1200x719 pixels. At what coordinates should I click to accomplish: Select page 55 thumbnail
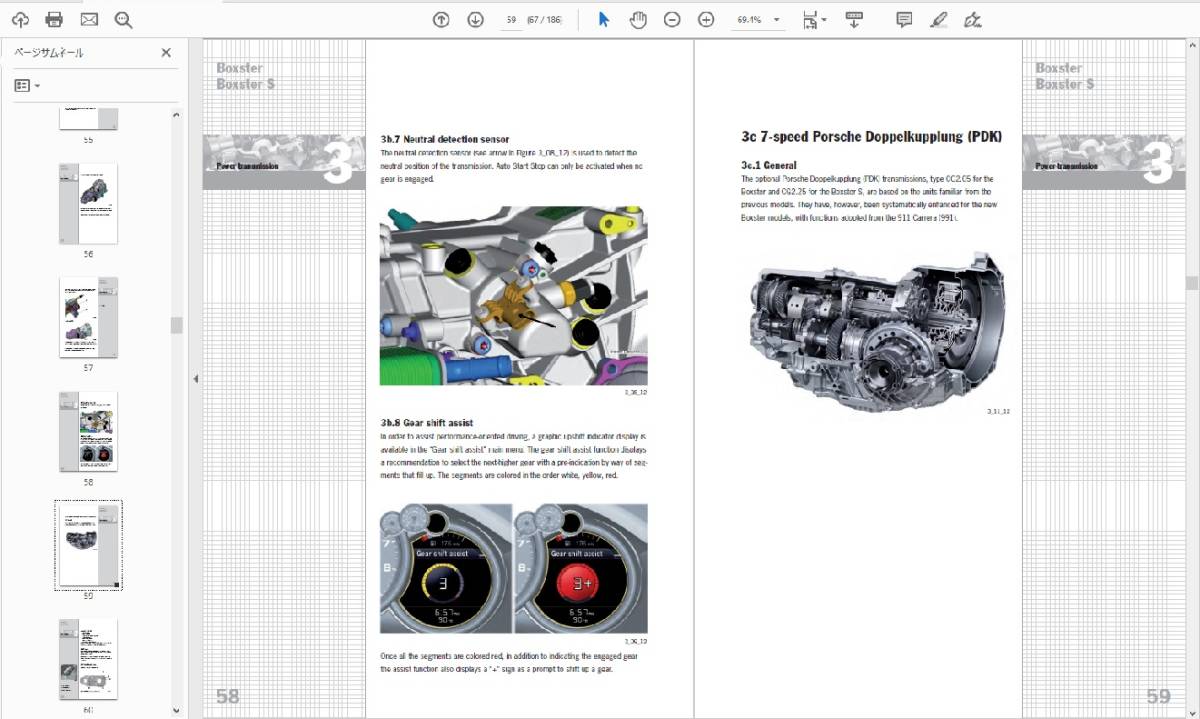88,119
